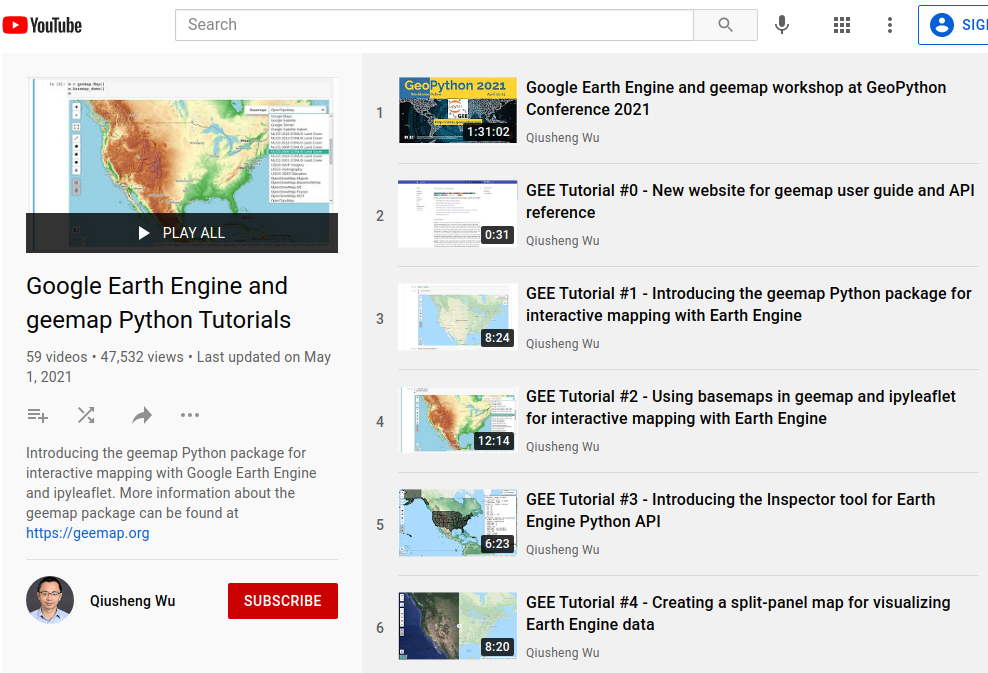Image resolution: width=988 pixels, height=673 pixels.
Task: Shuffle the playlist
Action: point(86,415)
